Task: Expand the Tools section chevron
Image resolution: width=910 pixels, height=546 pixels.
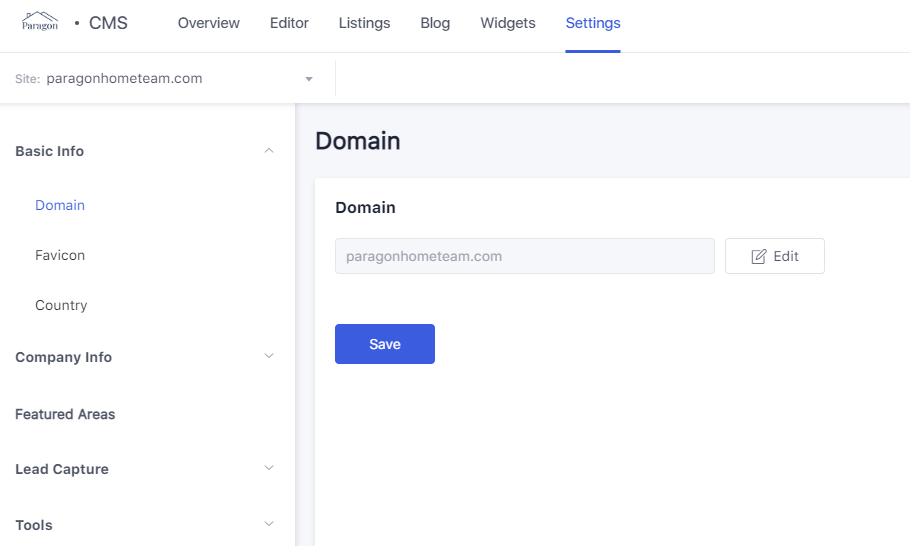Action: 269,524
